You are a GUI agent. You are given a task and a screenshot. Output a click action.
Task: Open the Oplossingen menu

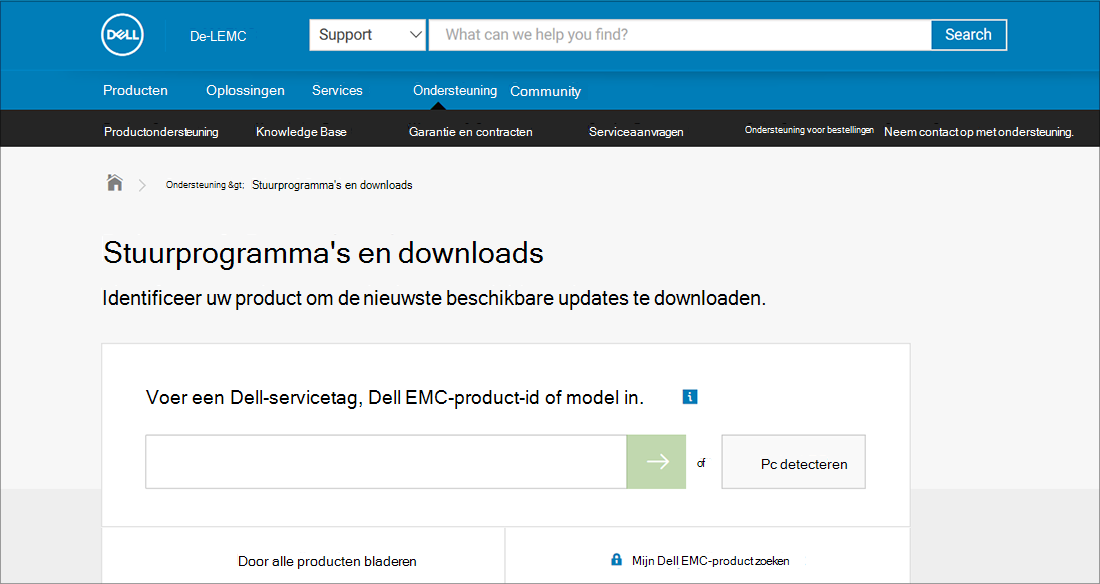(246, 91)
